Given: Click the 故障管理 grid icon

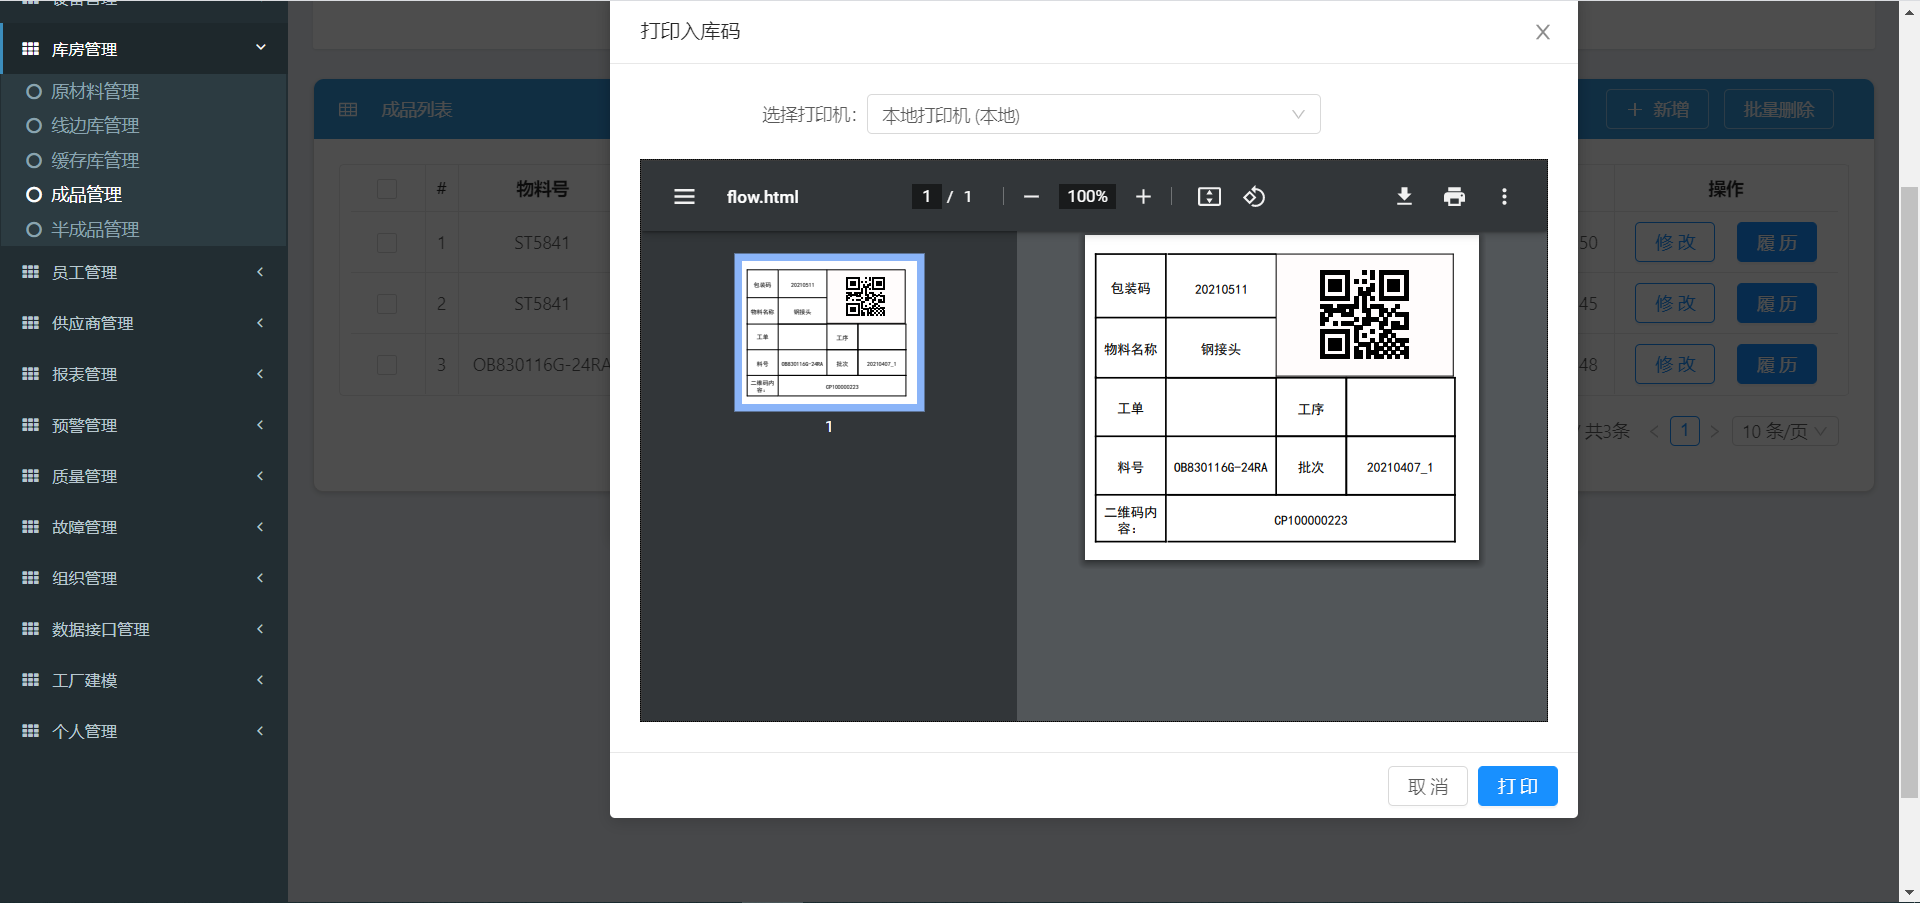Looking at the screenshot, I should tap(30, 527).
